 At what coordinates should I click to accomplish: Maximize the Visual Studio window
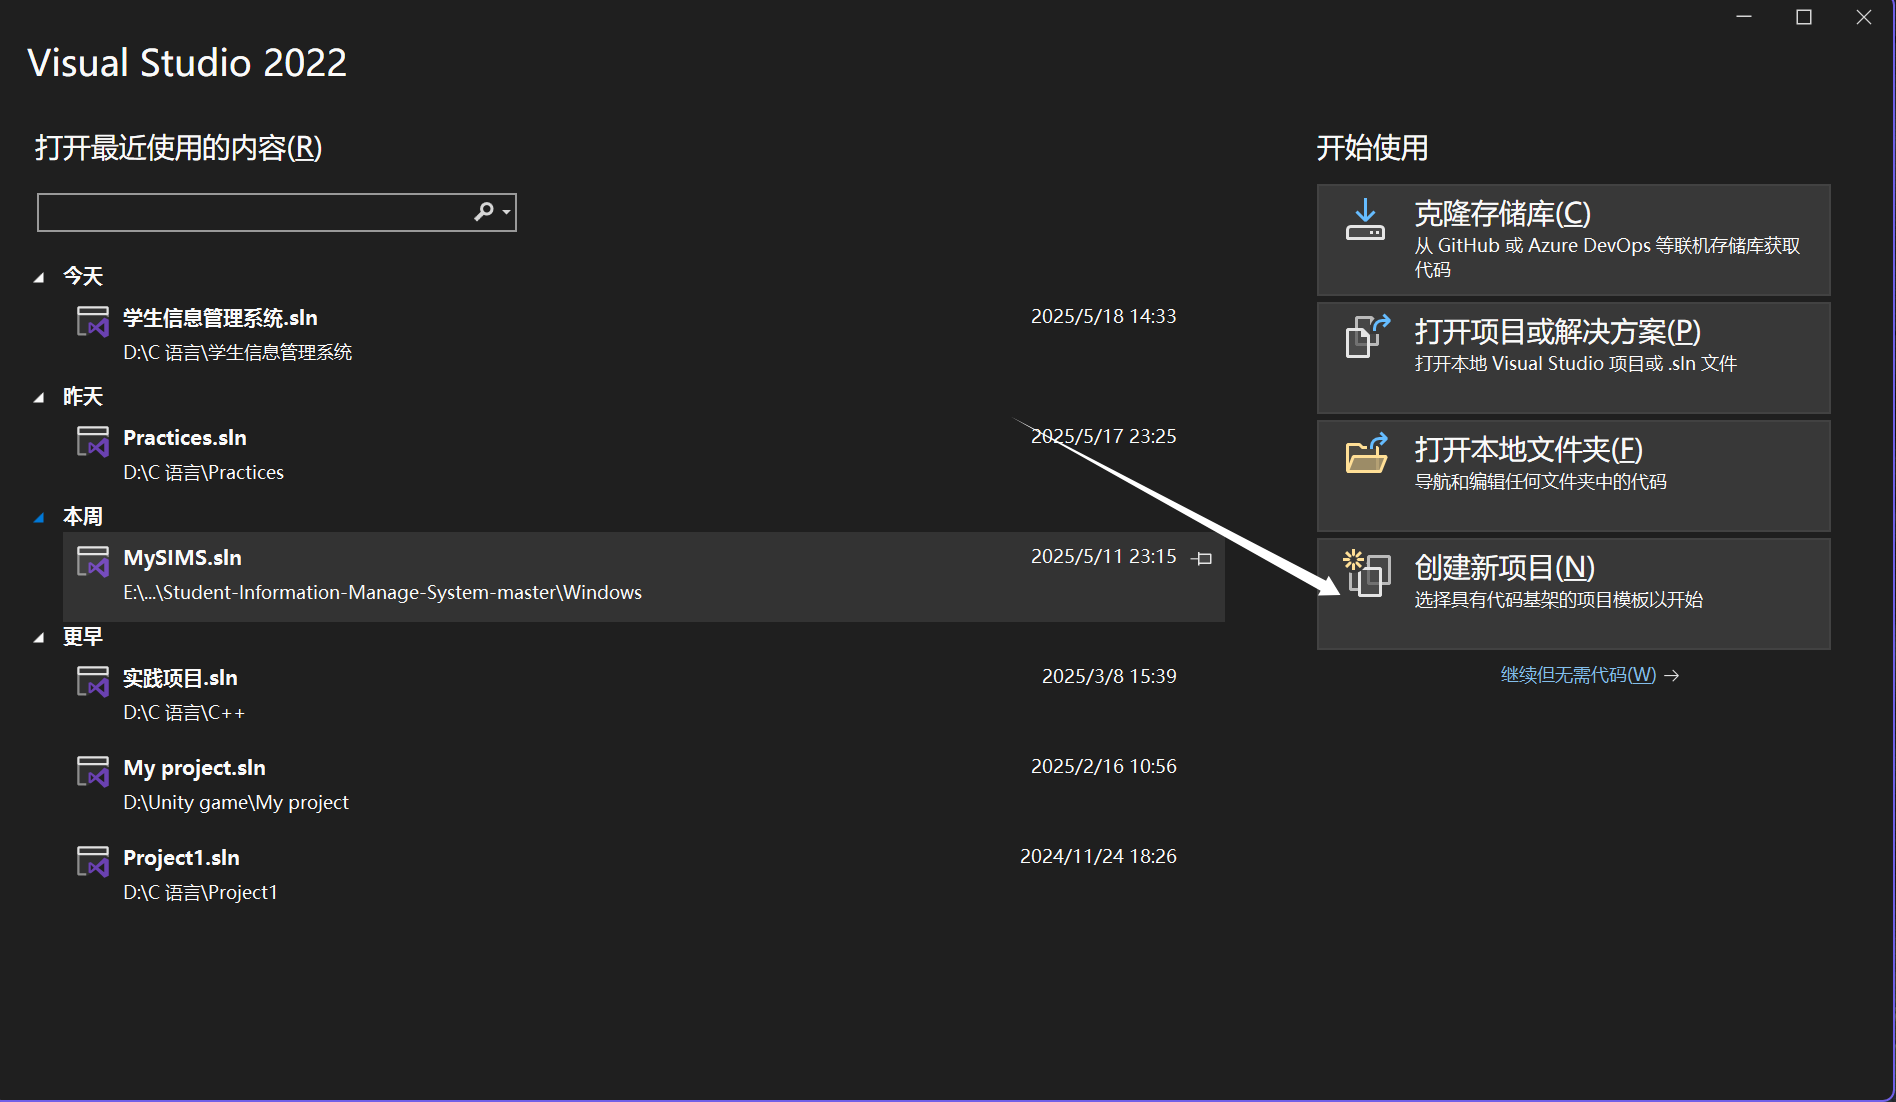(1804, 17)
